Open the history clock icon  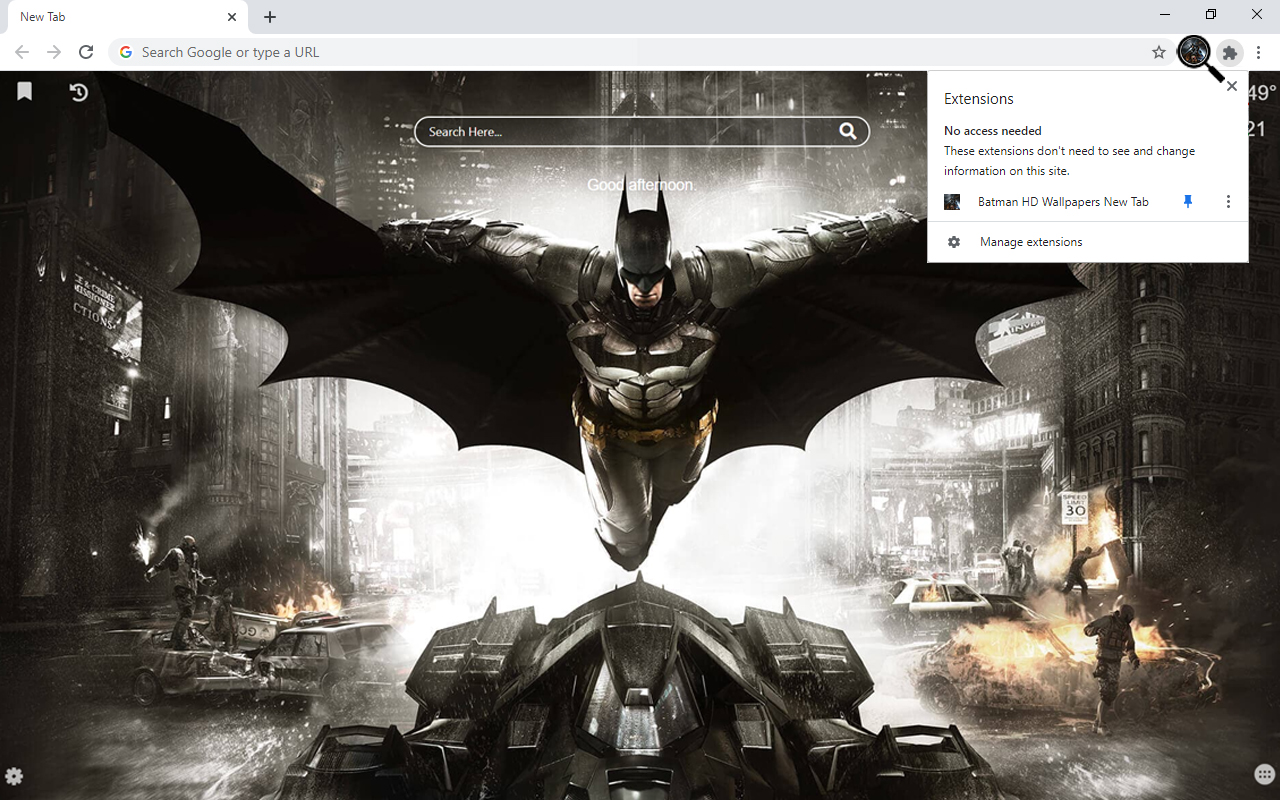[79, 92]
